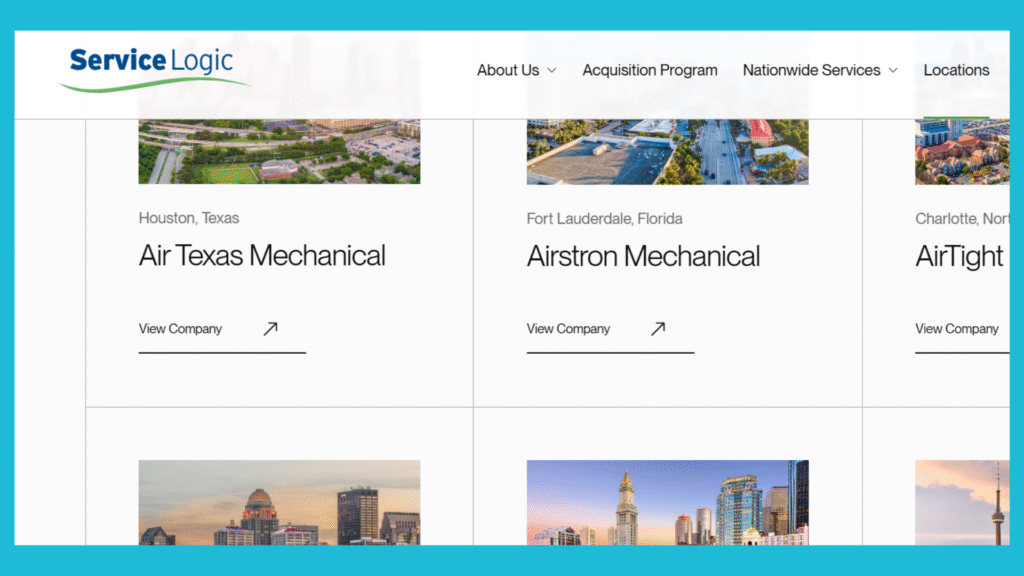Screen dimensions: 1024x576
Task: Open Fort Lauderdale aerial photo thumbnail
Action: click(x=667, y=152)
